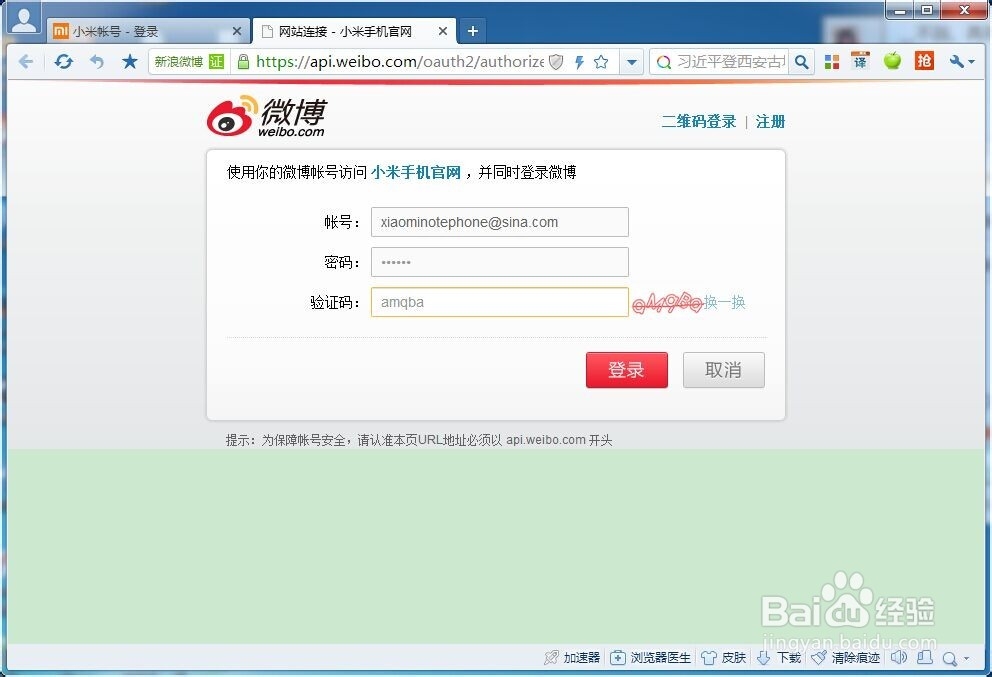This screenshot has height=677, width=992.
Task: Click the colored grid application icon
Action: pos(831,61)
